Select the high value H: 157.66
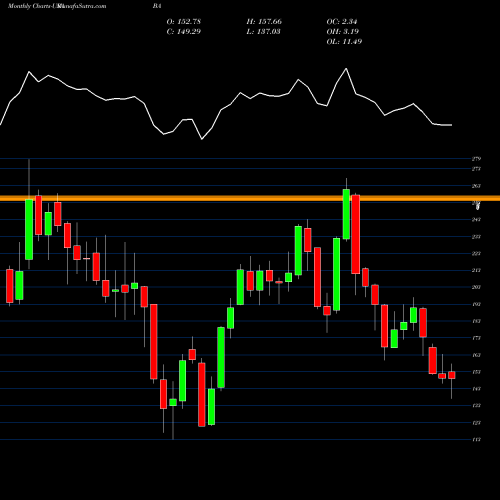This screenshot has height=500, width=500. coord(264,22)
